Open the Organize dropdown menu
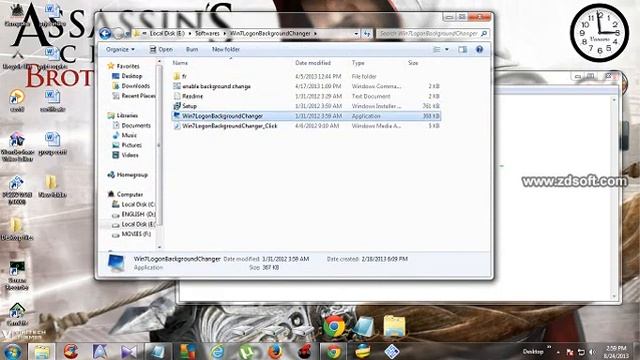 pos(120,49)
